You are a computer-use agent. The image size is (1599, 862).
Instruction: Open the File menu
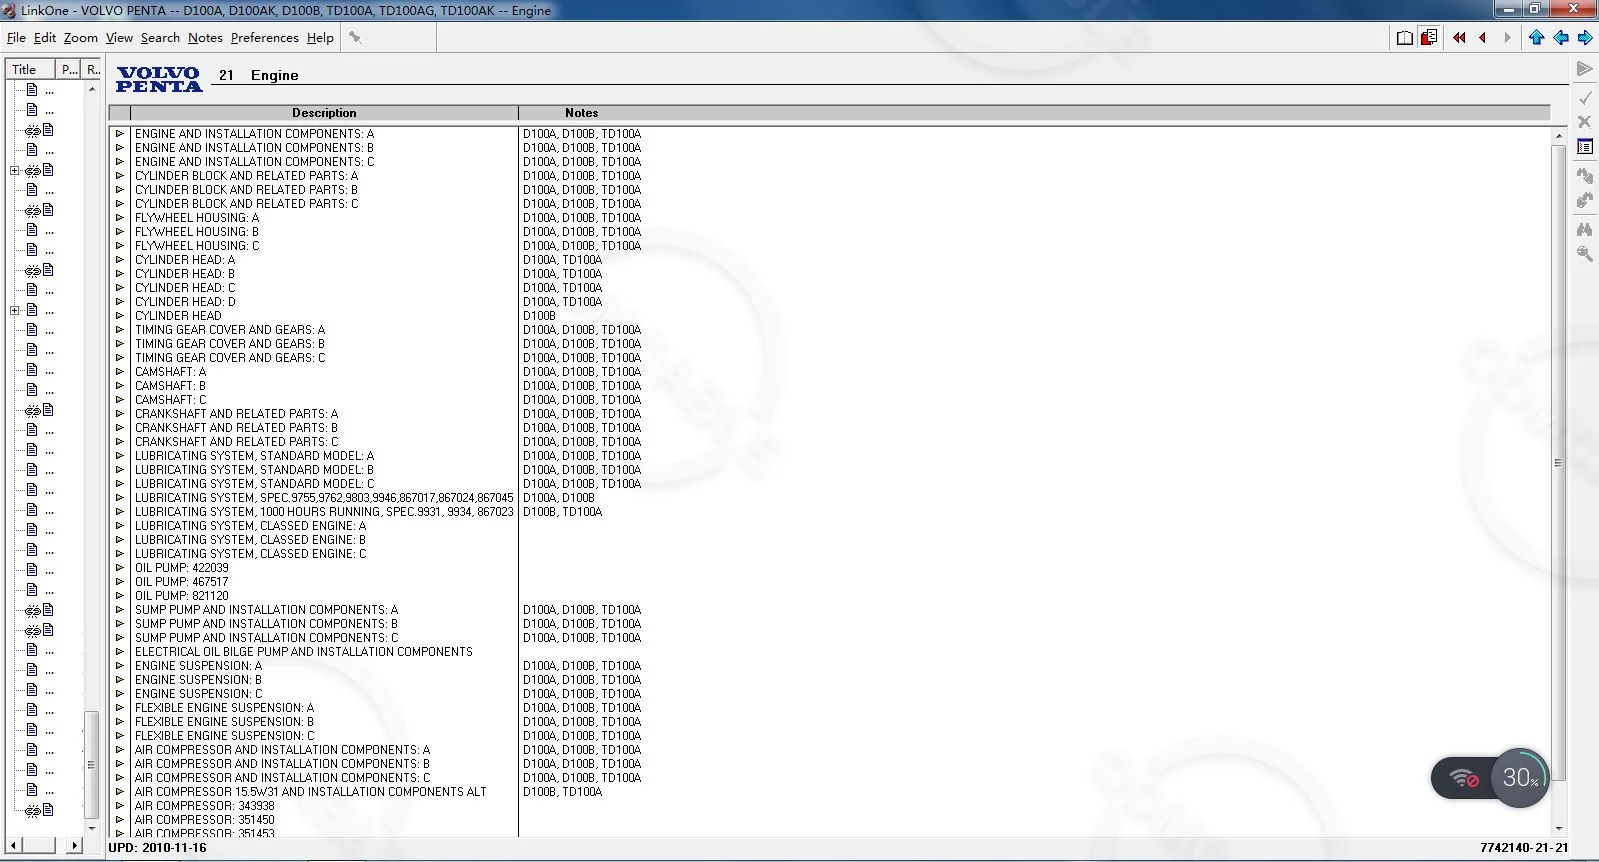(x=16, y=38)
